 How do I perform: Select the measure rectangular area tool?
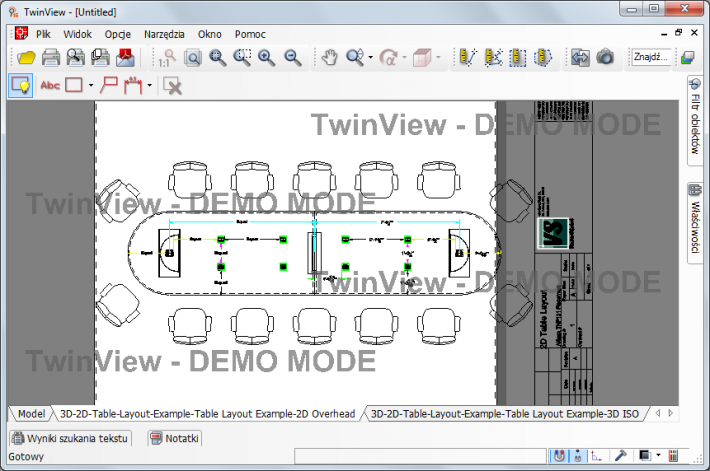point(518,58)
